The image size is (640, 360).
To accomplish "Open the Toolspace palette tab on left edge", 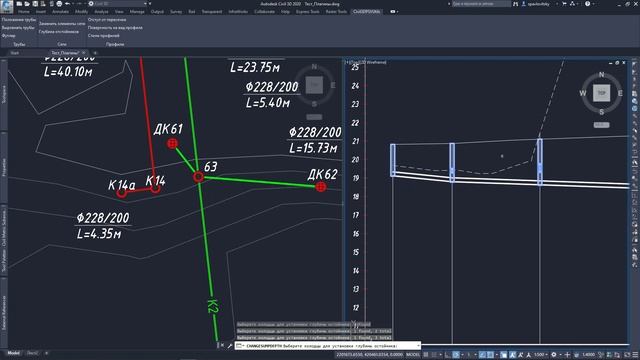I will coord(4,94).
